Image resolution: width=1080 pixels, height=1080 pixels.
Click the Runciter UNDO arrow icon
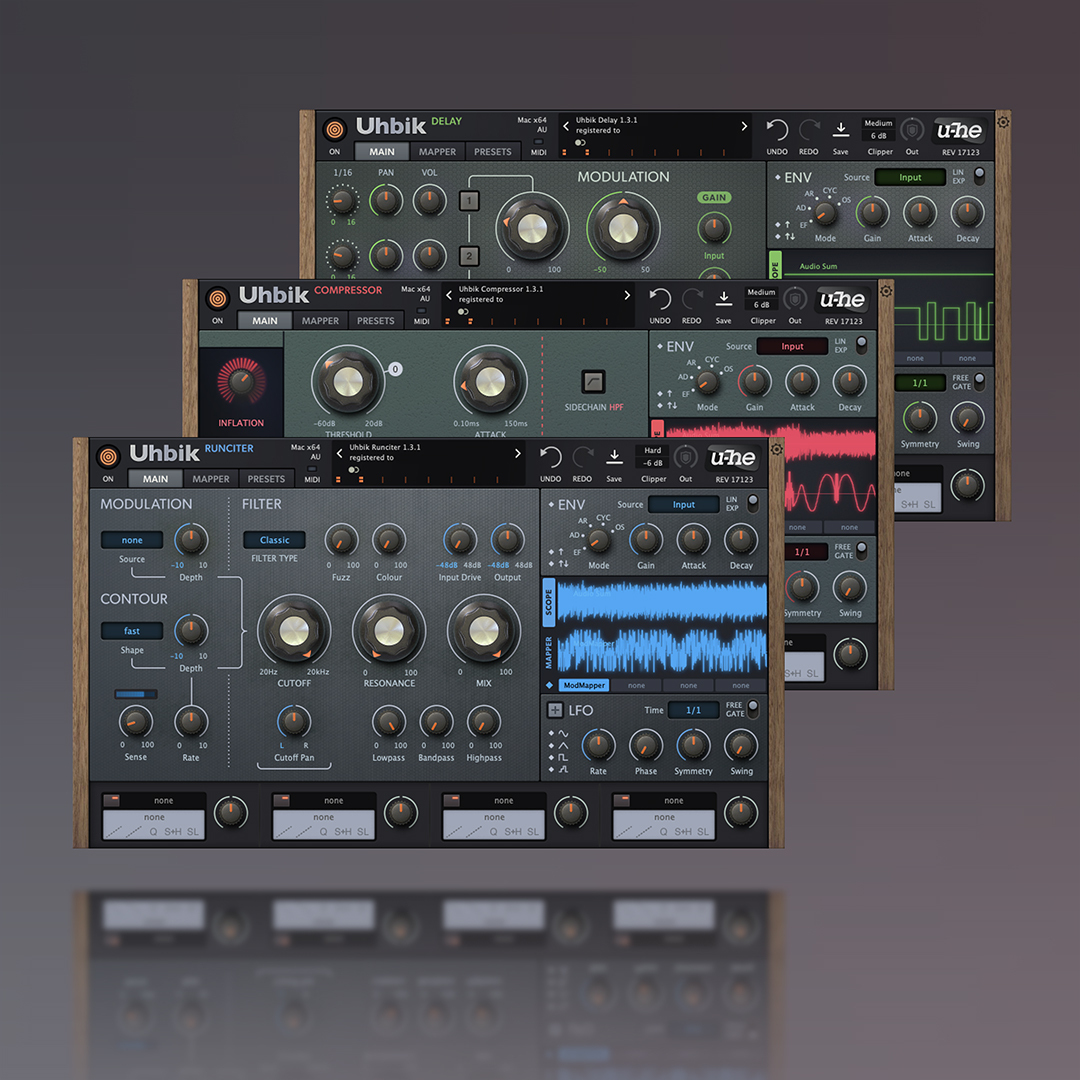550,457
